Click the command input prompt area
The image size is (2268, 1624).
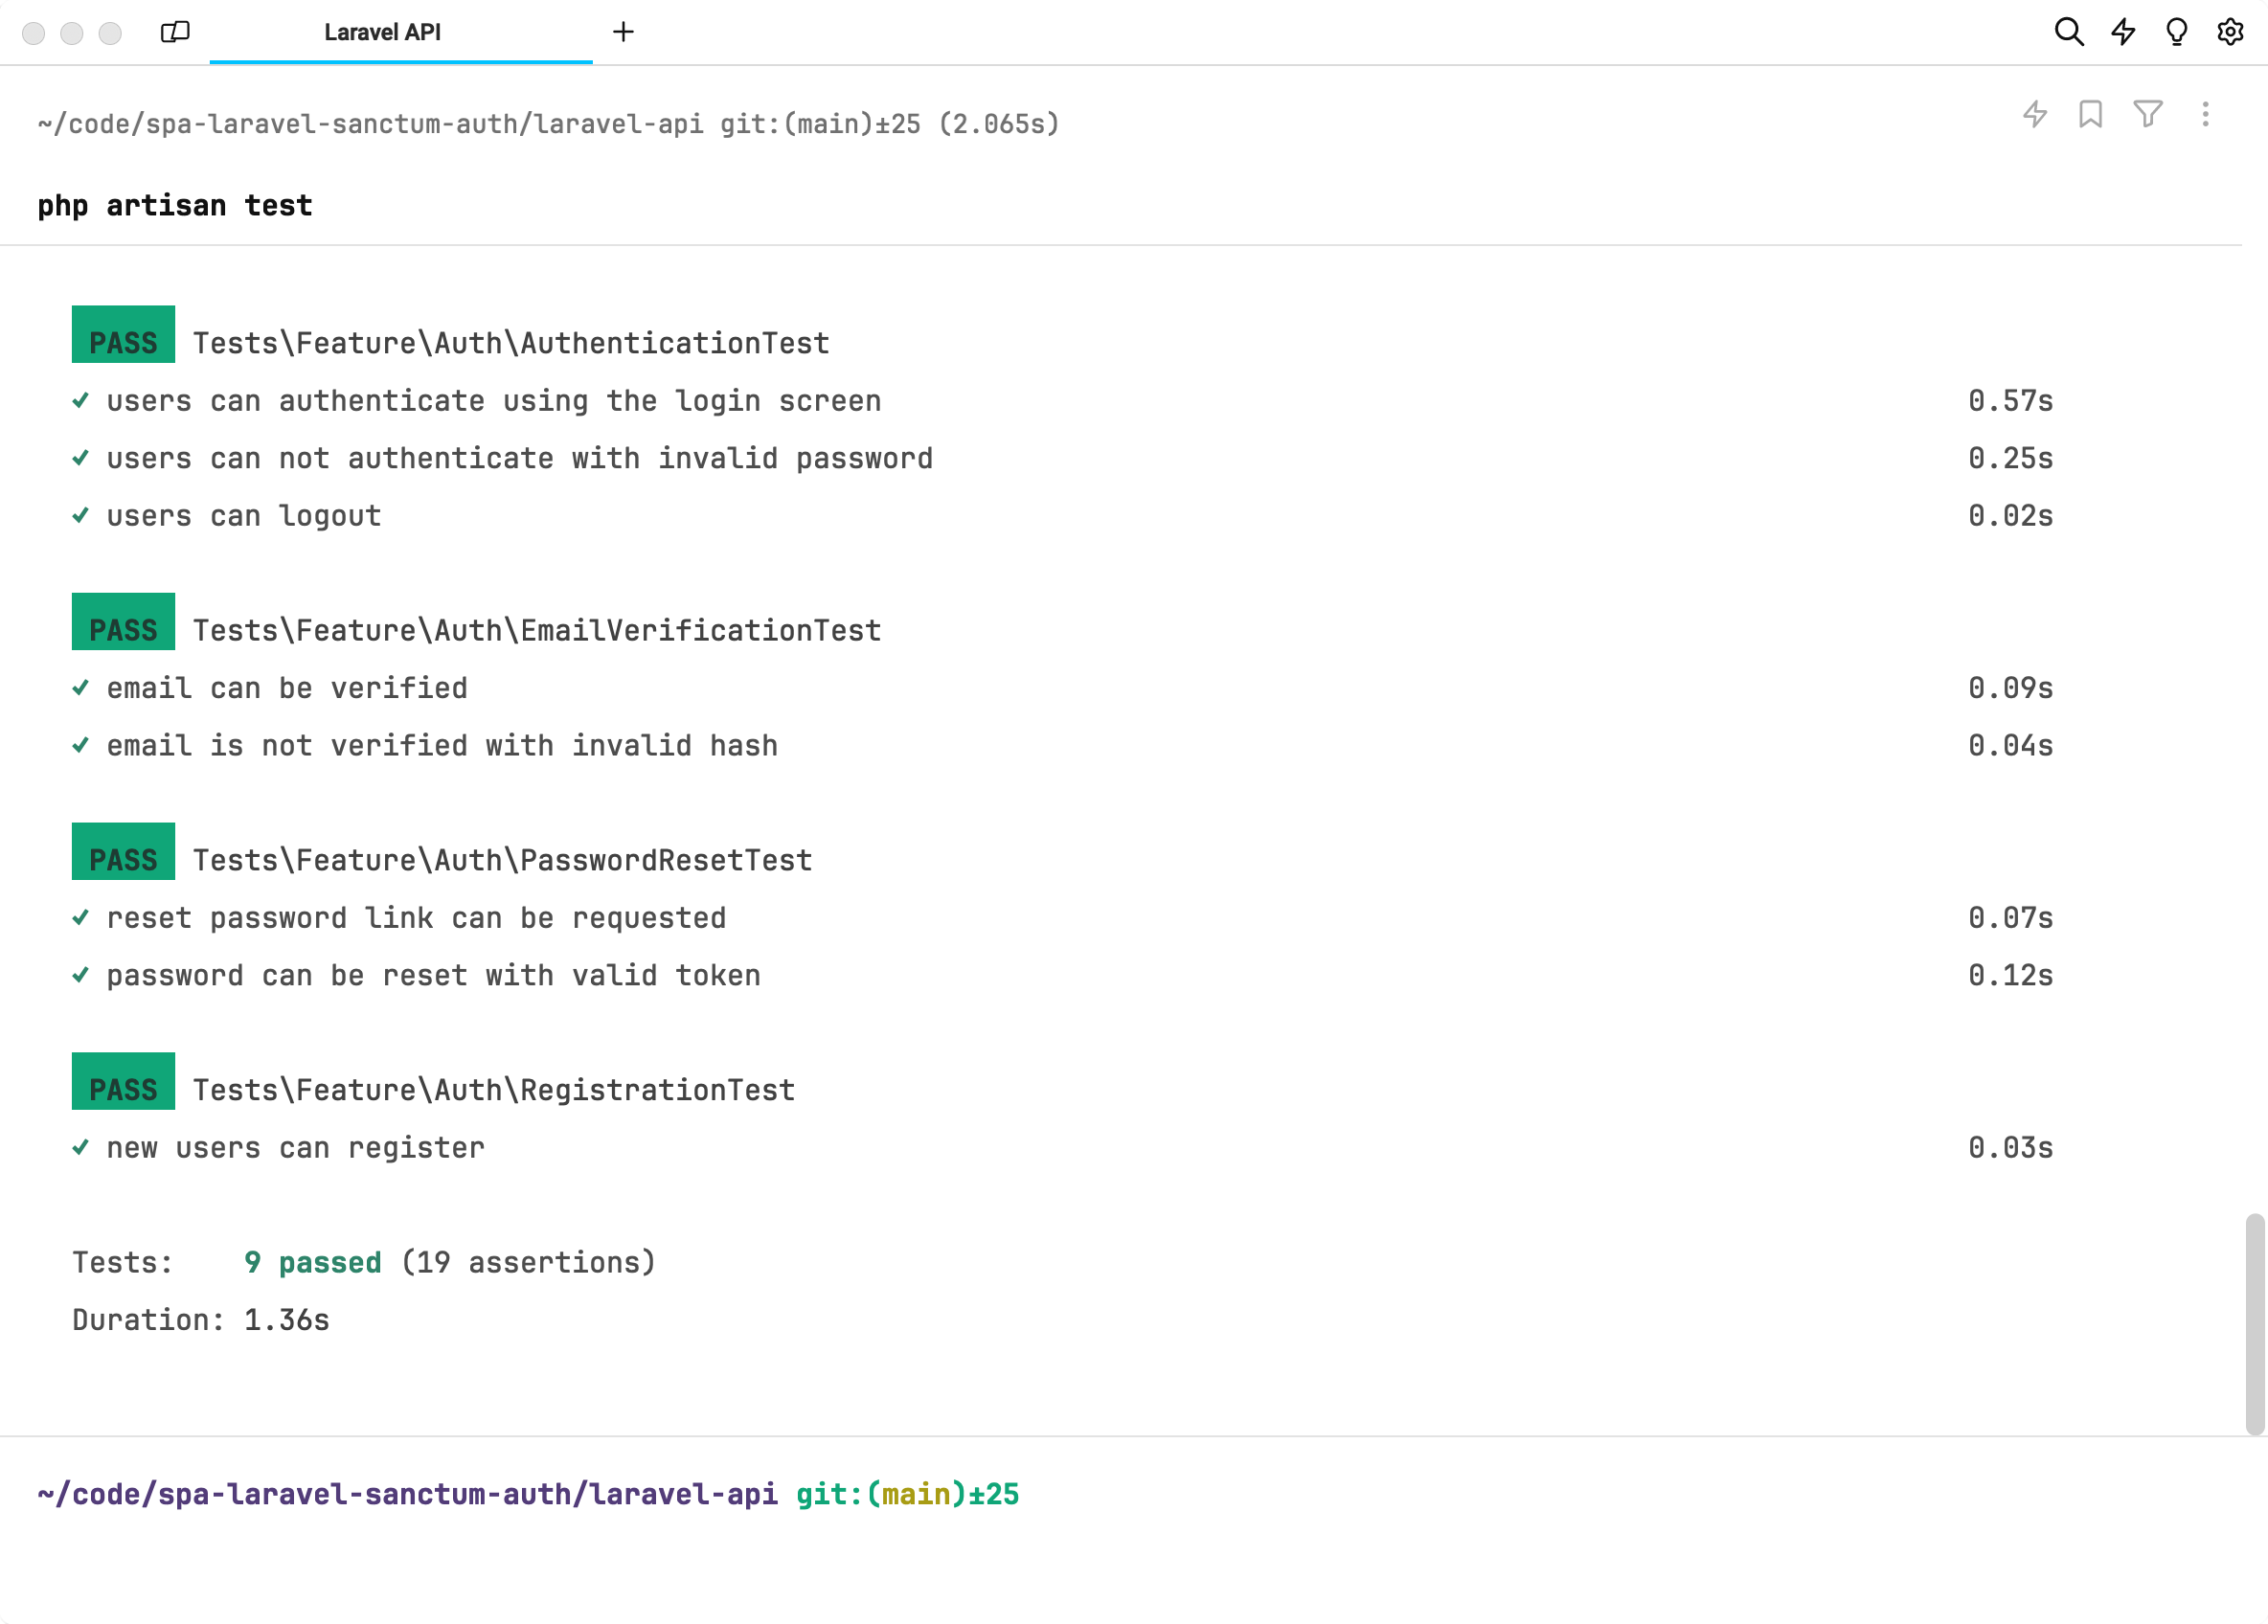pos(1134,1531)
